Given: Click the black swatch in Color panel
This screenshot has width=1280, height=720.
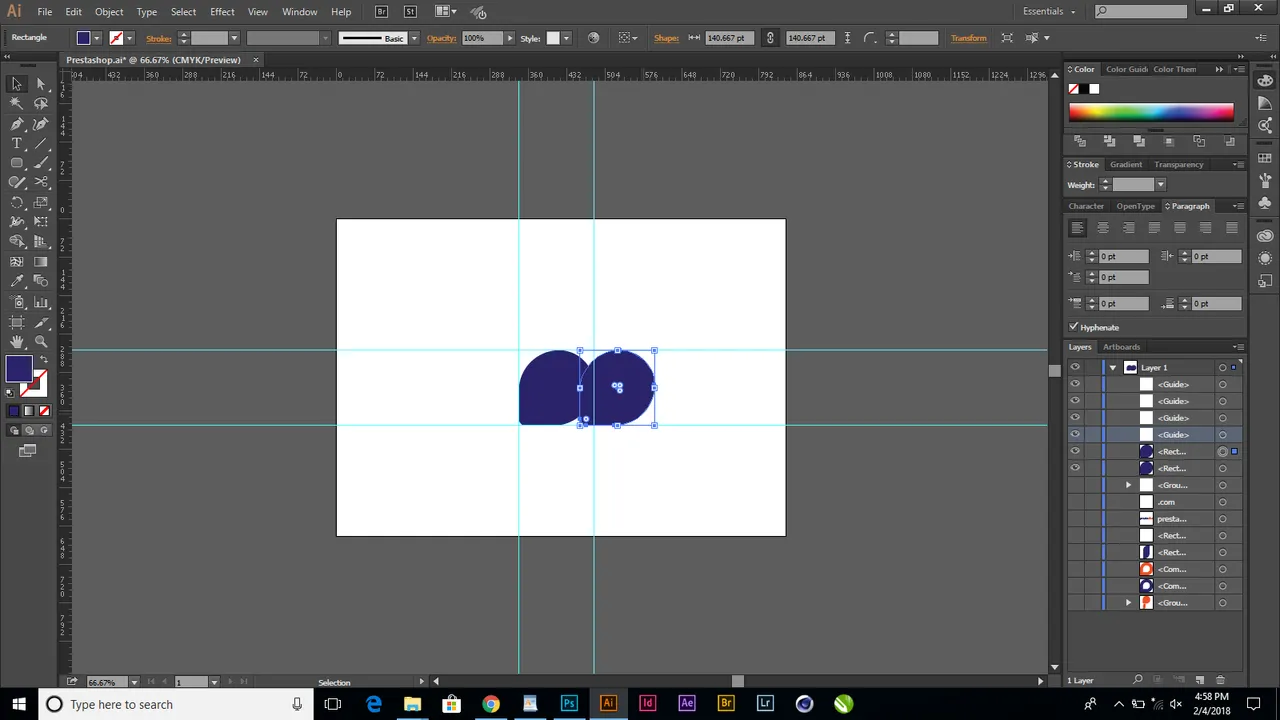Looking at the screenshot, I should click(x=1084, y=89).
